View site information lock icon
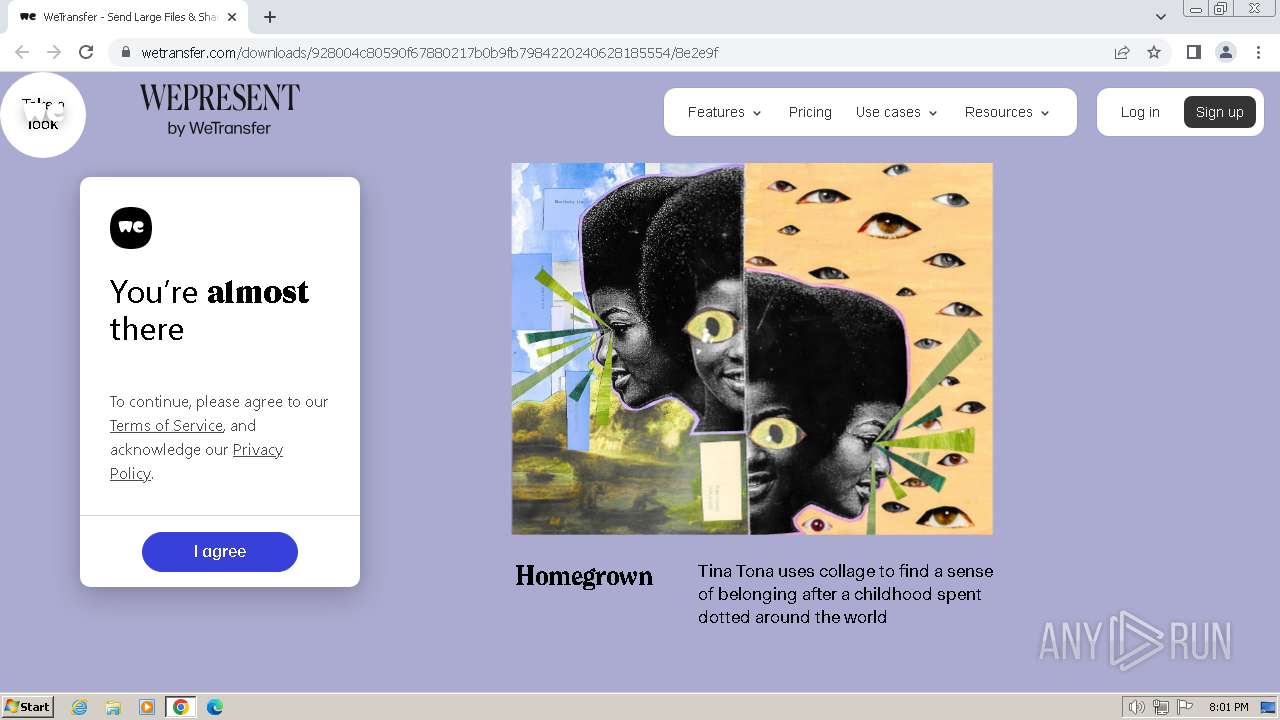Screen dimensions: 1280x720 [x=125, y=53]
